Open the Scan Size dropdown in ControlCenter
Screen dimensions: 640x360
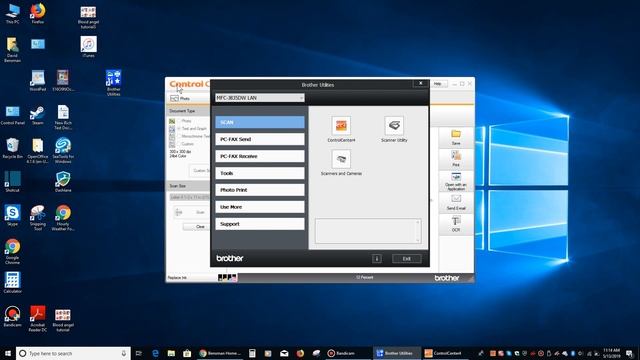point(190,198)
